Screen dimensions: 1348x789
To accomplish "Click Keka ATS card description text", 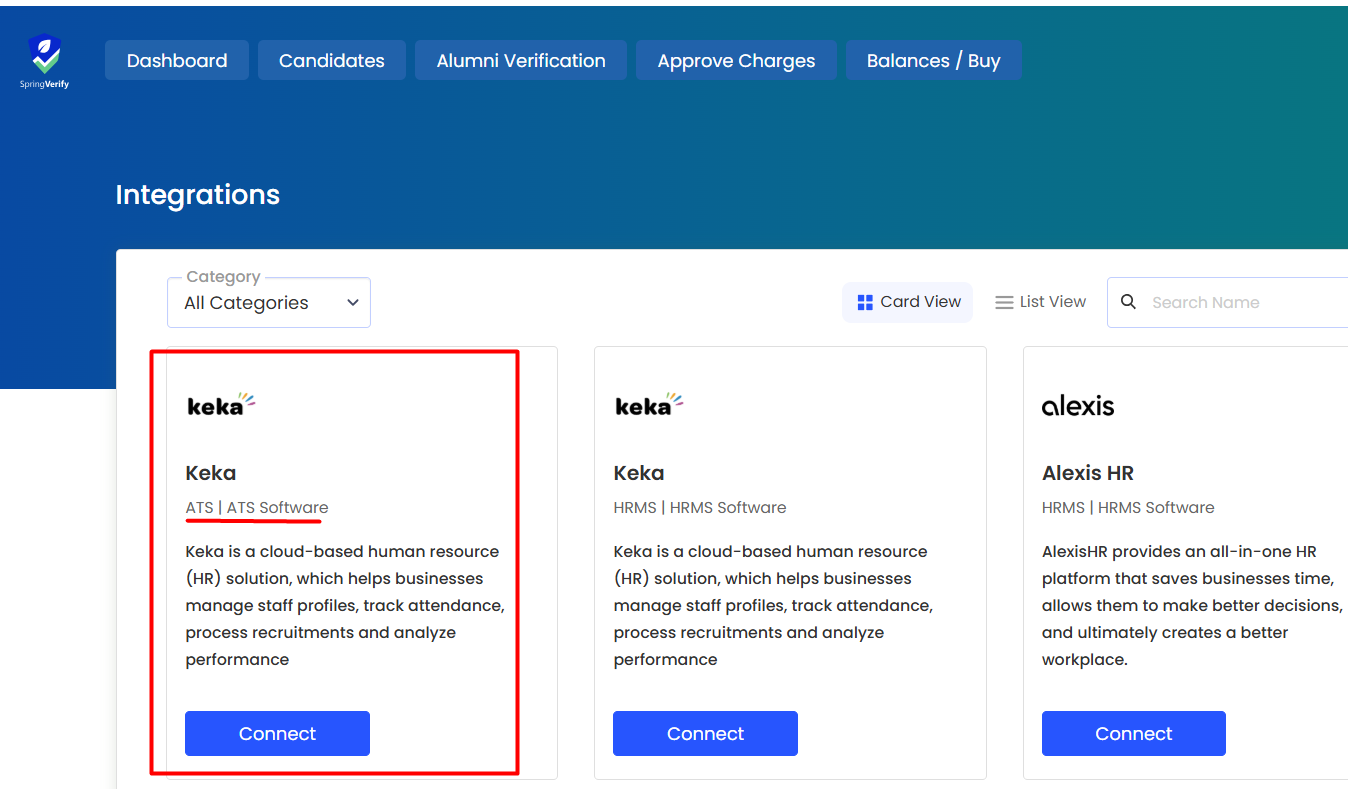I will [x=345, y=605].
